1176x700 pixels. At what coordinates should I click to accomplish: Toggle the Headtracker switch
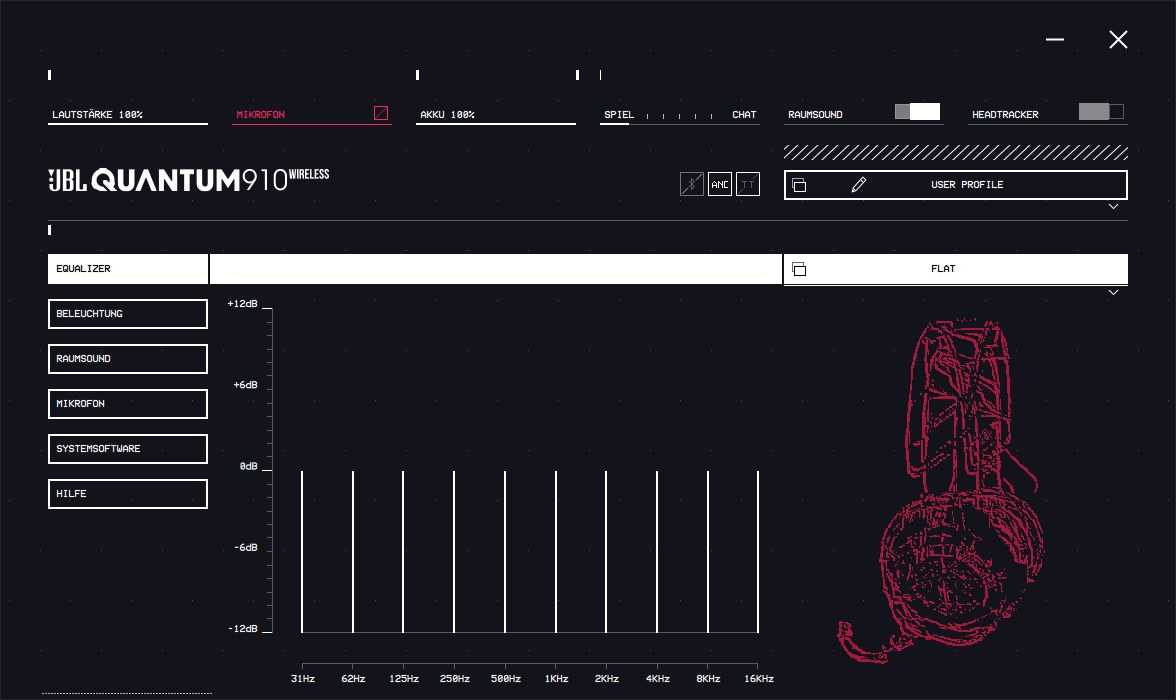1101,112
